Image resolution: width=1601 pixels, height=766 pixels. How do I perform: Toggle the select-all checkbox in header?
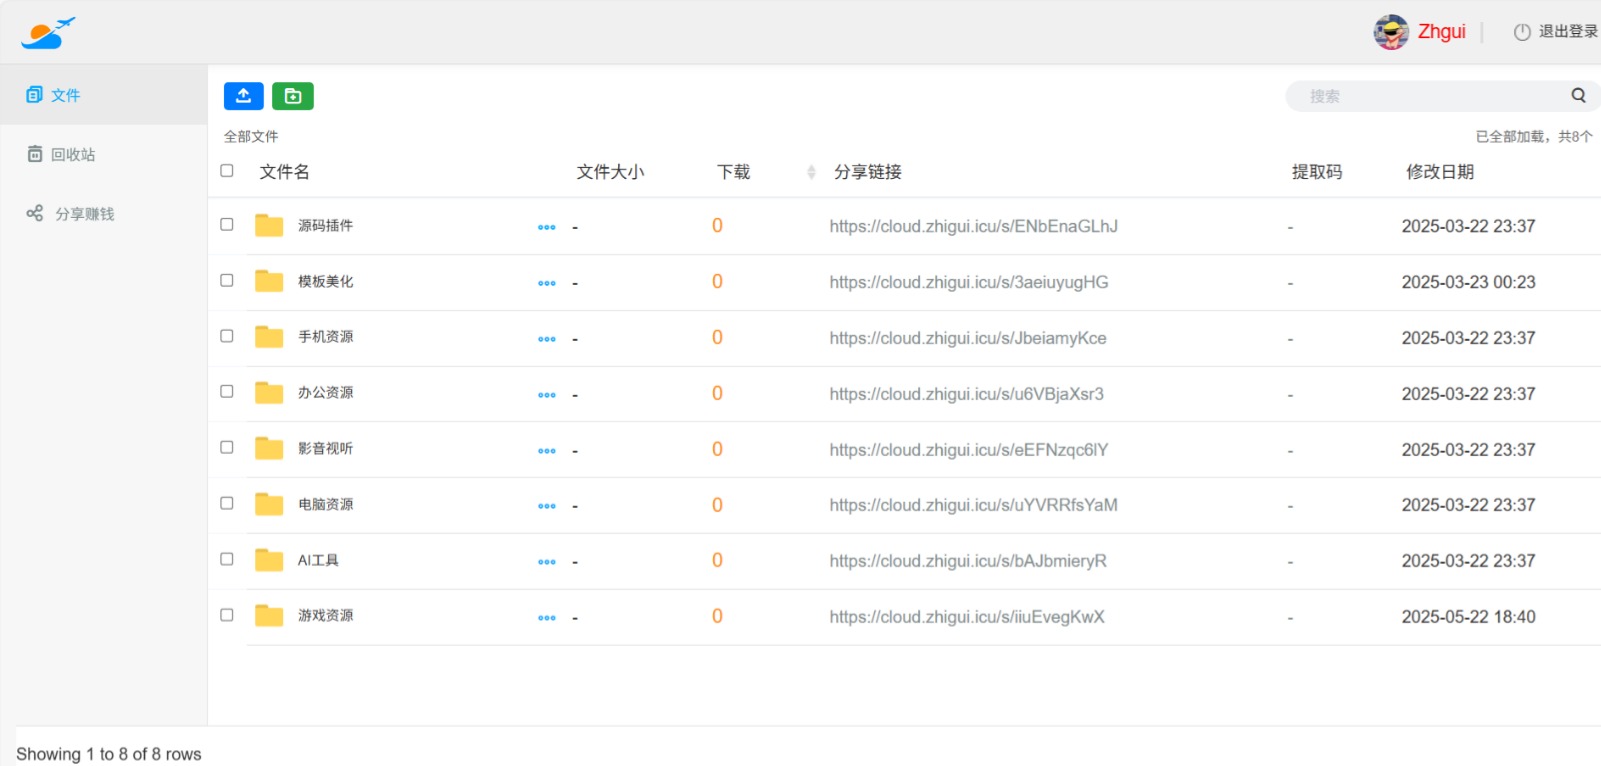coord(227,171)
